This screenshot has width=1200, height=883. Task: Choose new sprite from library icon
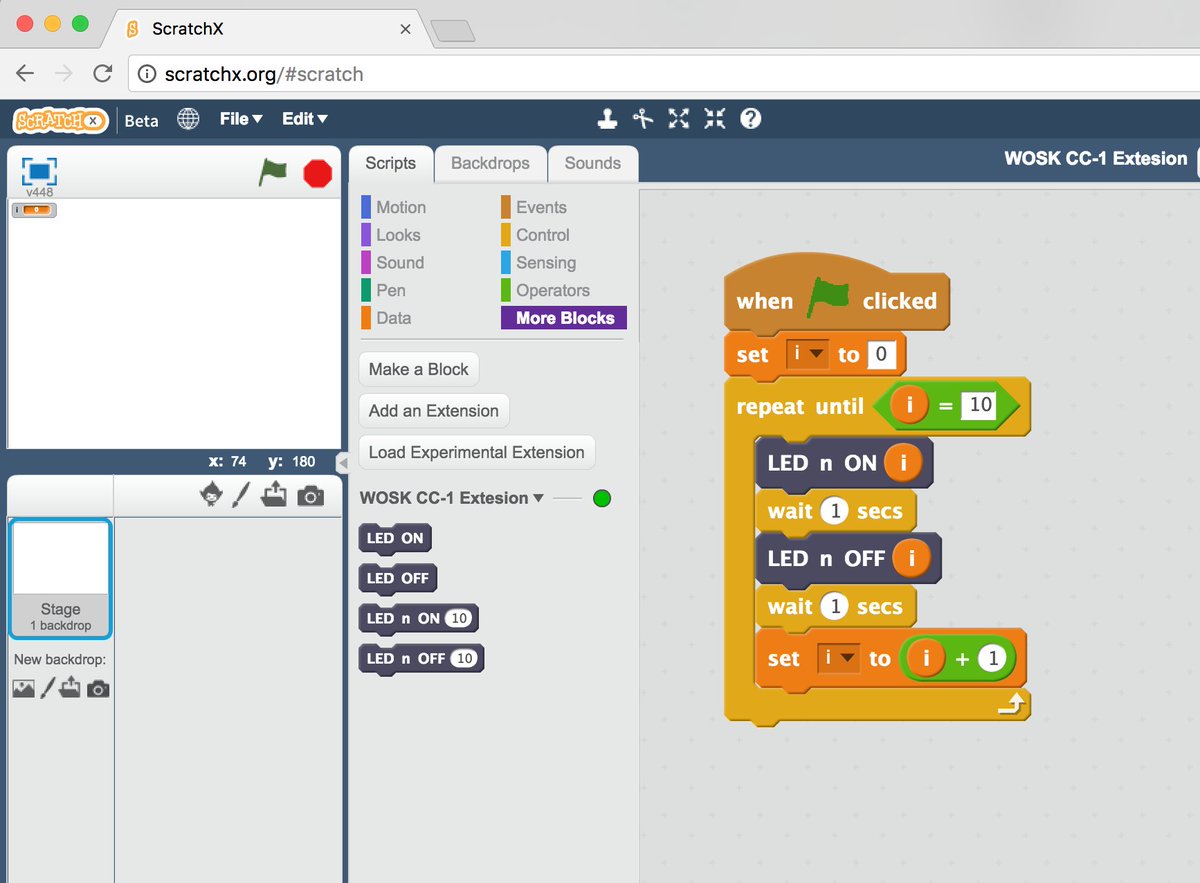211,494
